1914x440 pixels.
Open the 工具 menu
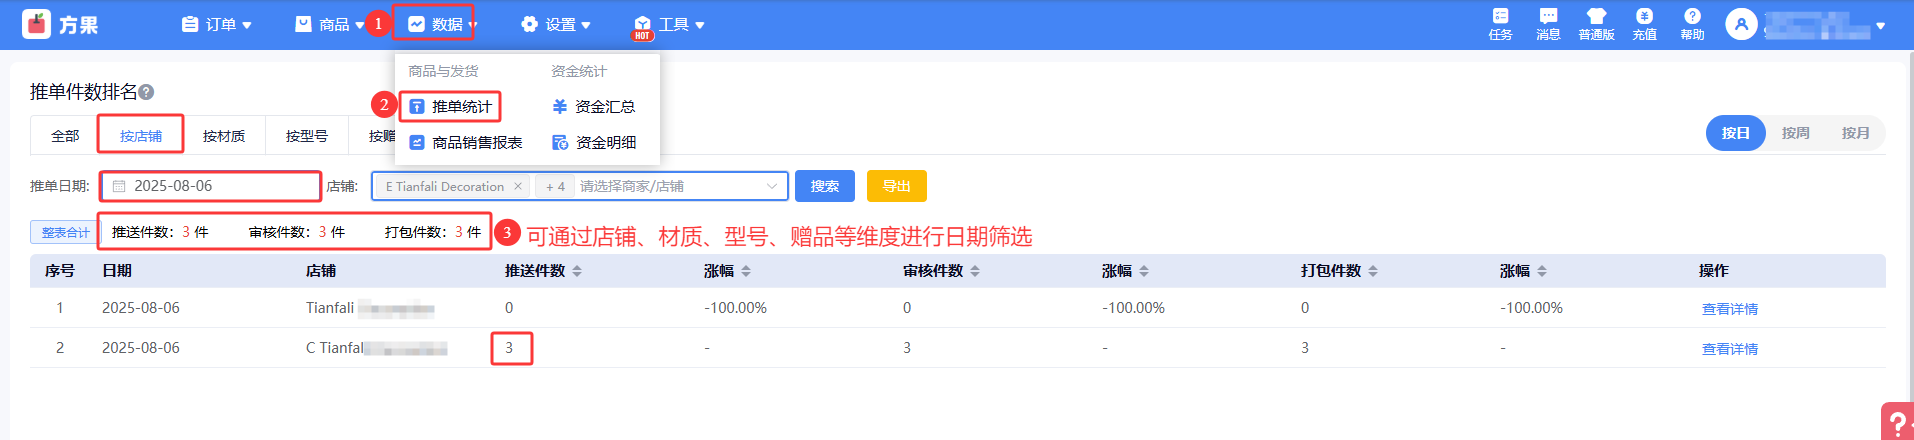670,24
